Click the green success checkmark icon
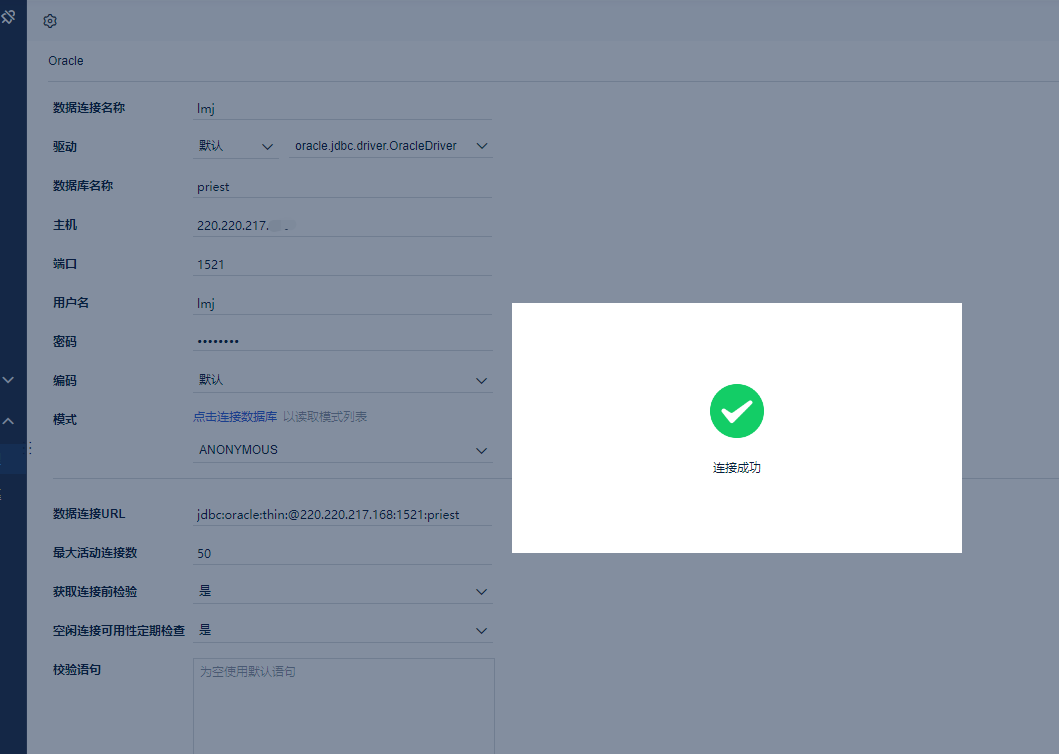Image resolution: width=1059 pixels, height=754 pixels. click(x=736, y=411)
